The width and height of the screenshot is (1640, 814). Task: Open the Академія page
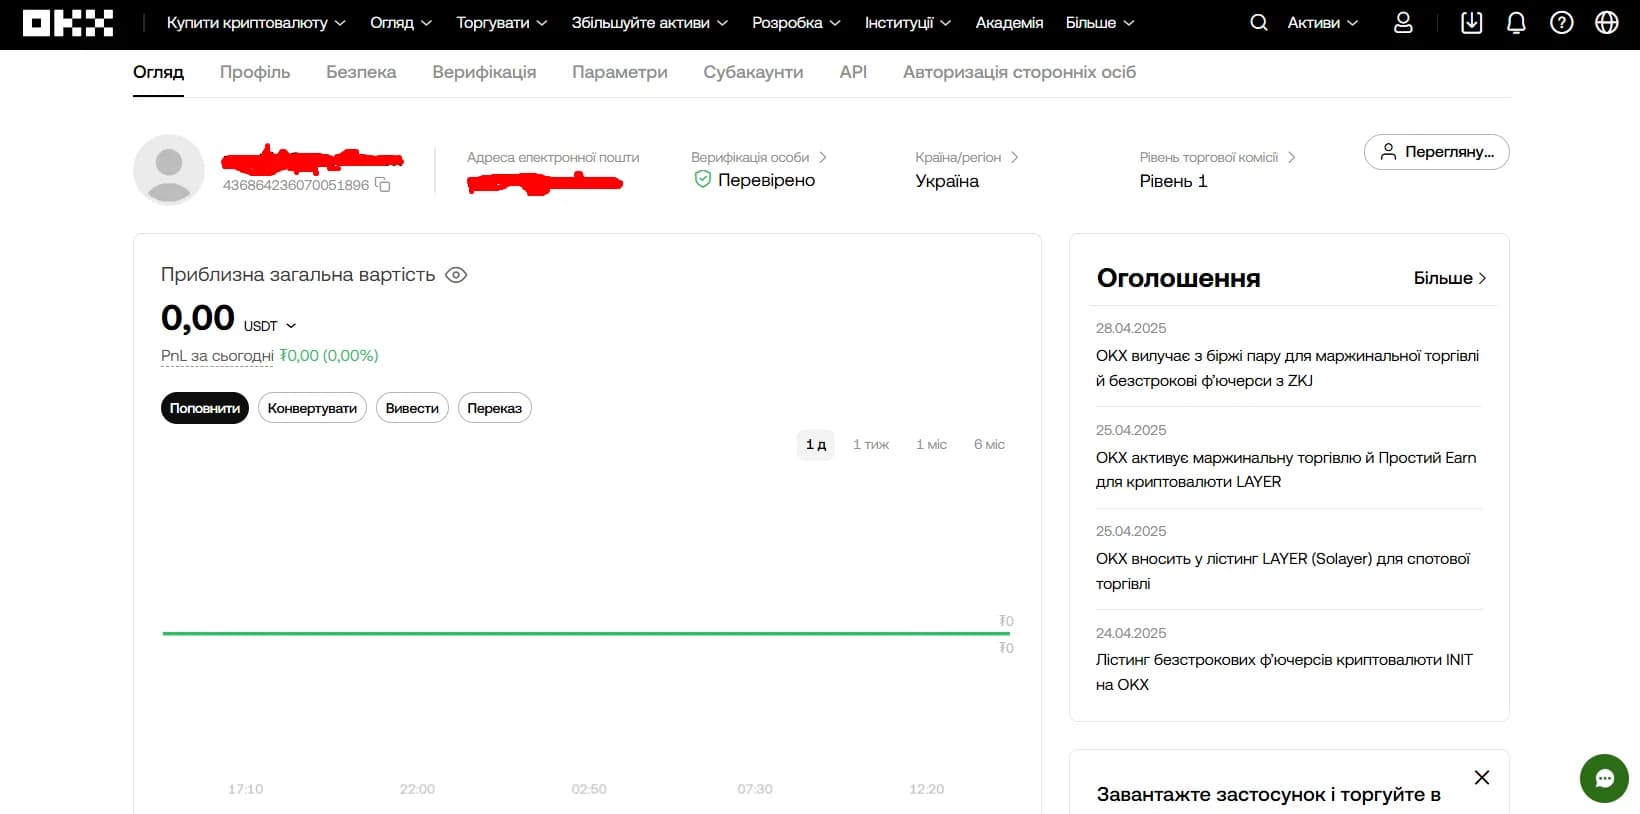1009,22
